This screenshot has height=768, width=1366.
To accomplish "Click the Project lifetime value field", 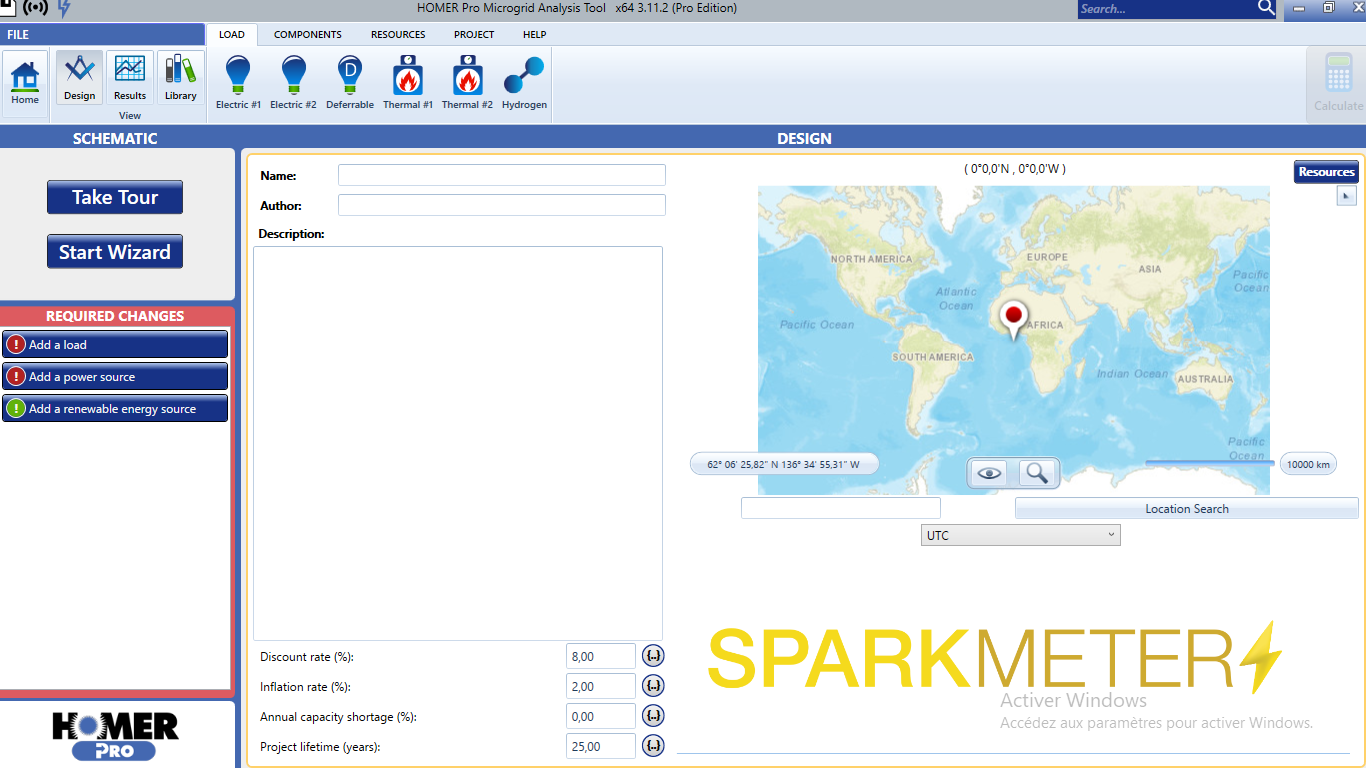I will click(x=601, y=746).
